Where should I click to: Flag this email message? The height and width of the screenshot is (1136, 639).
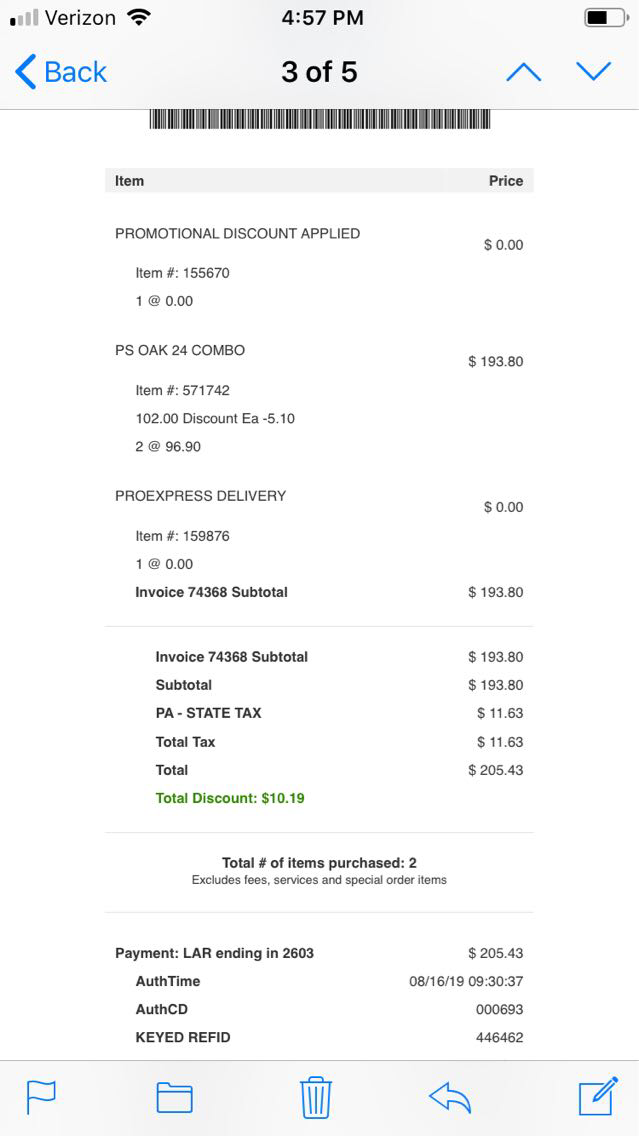coord(41,1098)
